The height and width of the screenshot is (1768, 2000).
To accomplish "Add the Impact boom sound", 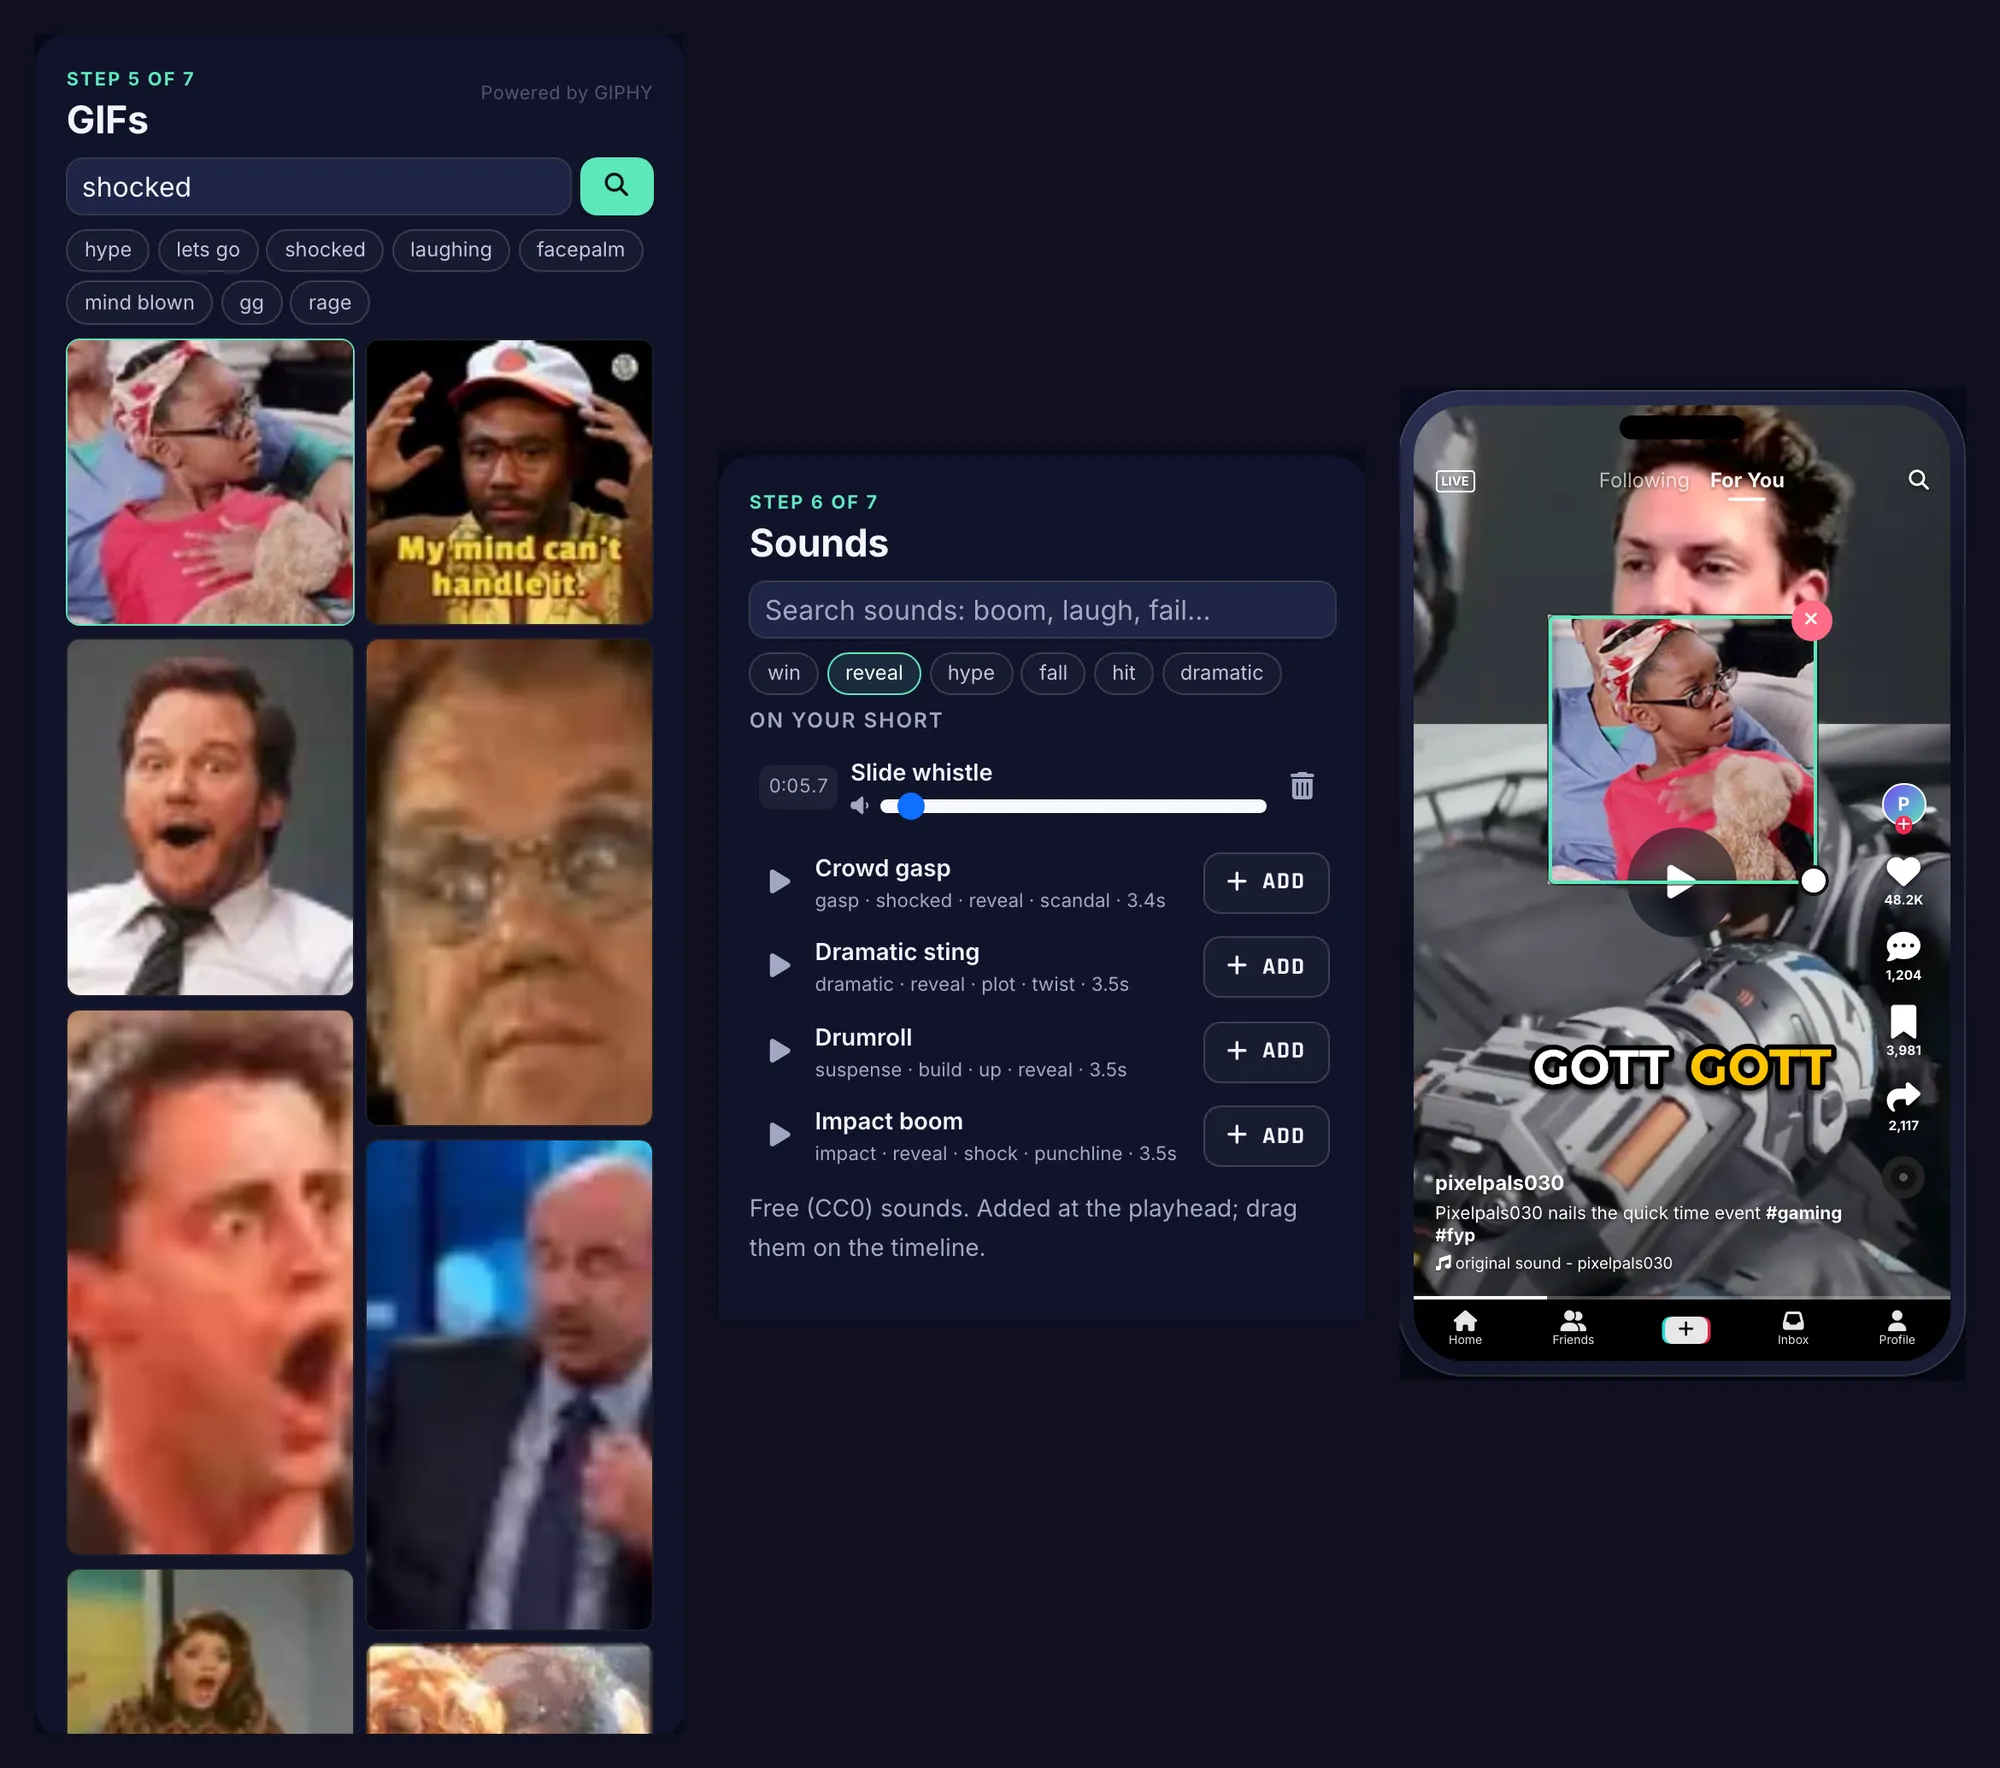I will [x=1266, y=1135].
